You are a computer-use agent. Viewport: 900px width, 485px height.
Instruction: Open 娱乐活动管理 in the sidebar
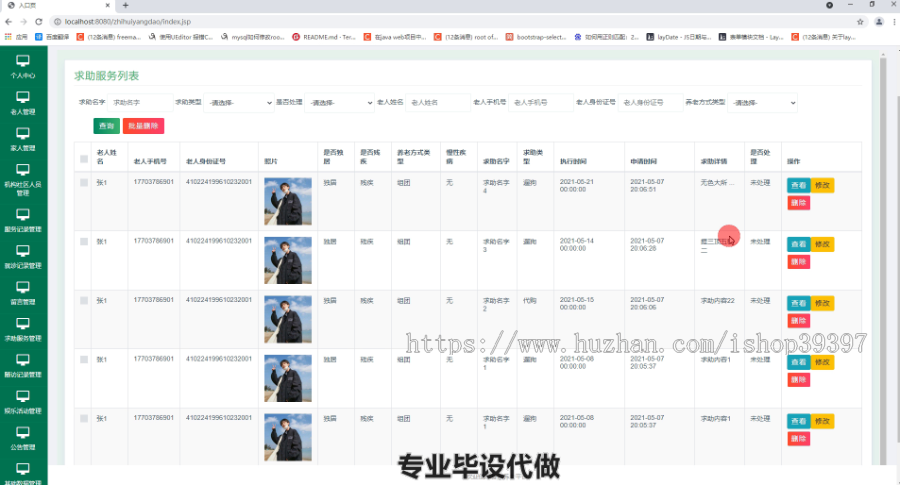[x=23, y=402]
